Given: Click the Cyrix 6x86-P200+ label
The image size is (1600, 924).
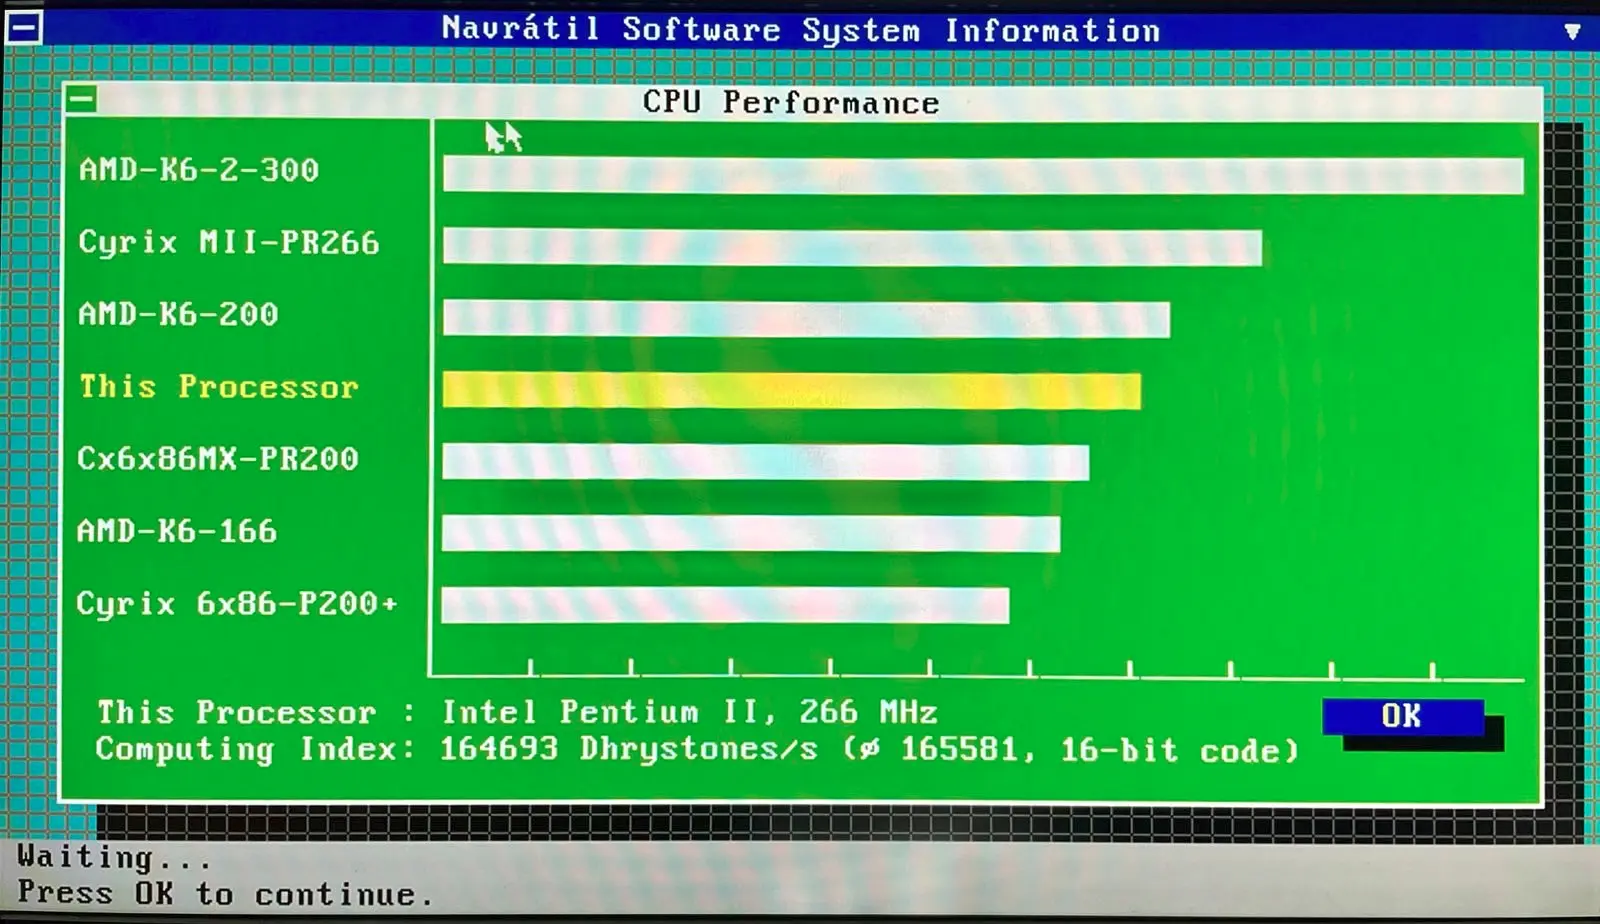Looking at the screenshot, I should [236, 603].
